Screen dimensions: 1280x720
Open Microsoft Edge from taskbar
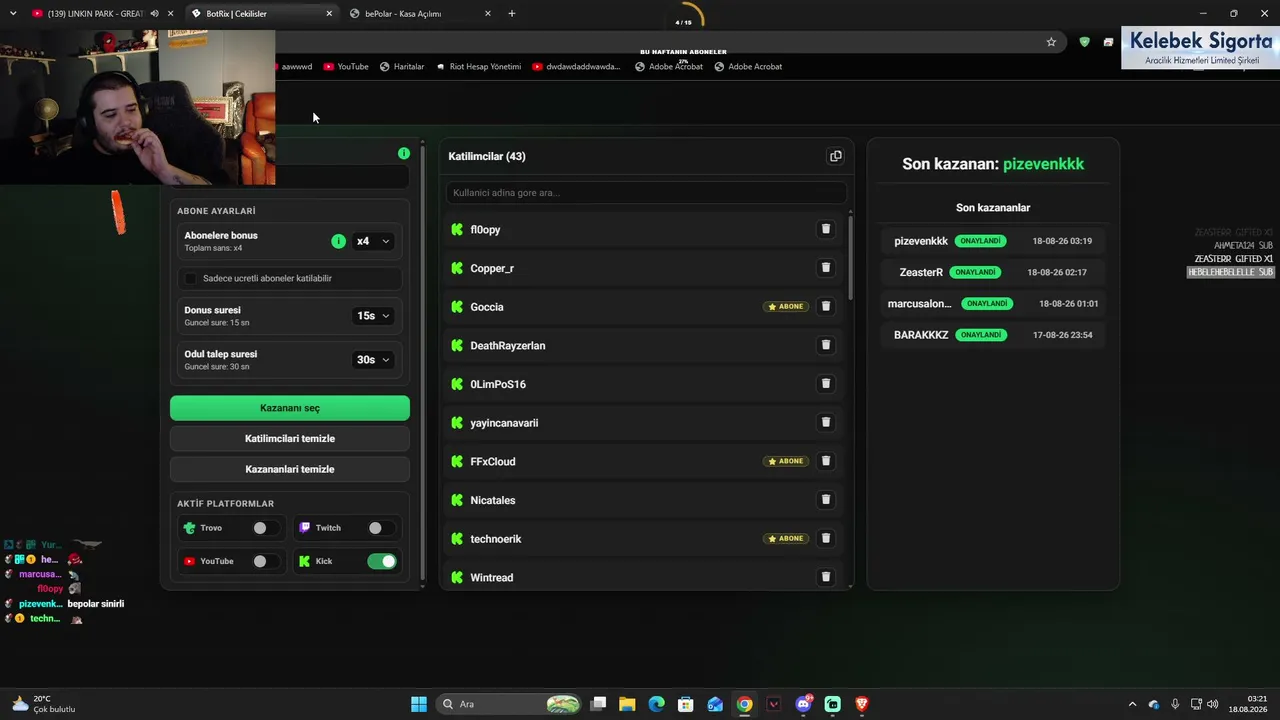click(656, 704)
